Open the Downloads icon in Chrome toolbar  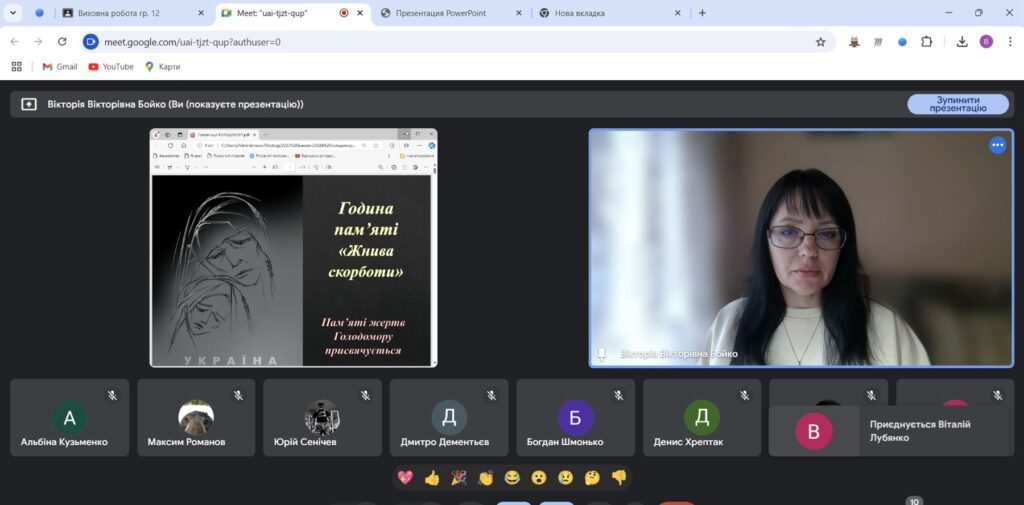click(962, 42)
